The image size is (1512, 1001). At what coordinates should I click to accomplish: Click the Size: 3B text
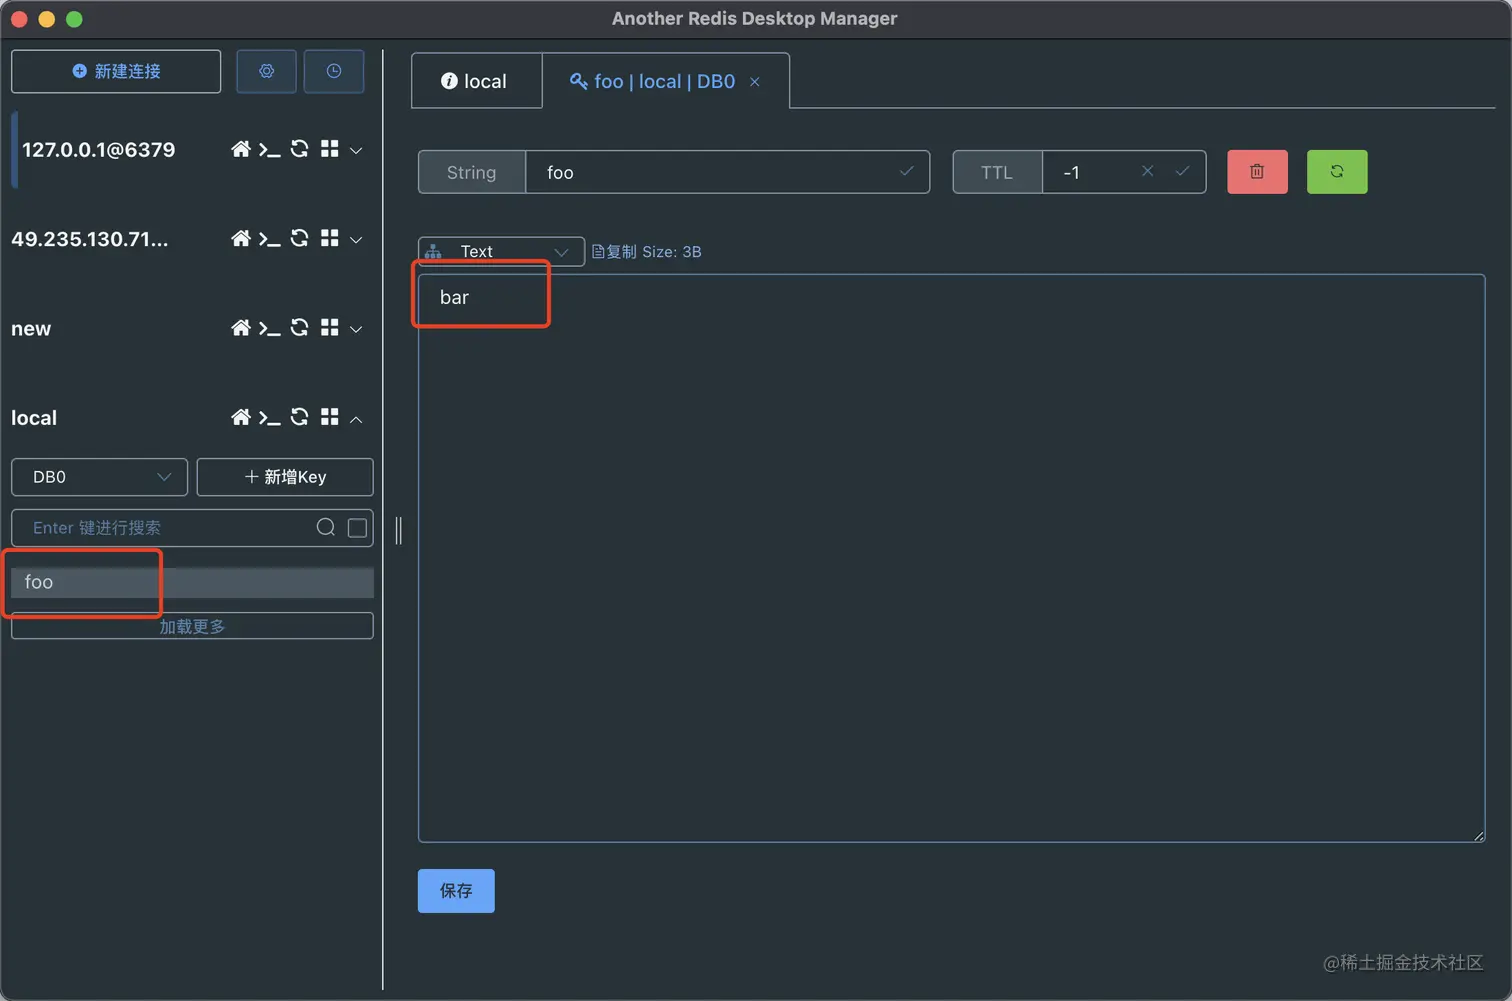672,252
